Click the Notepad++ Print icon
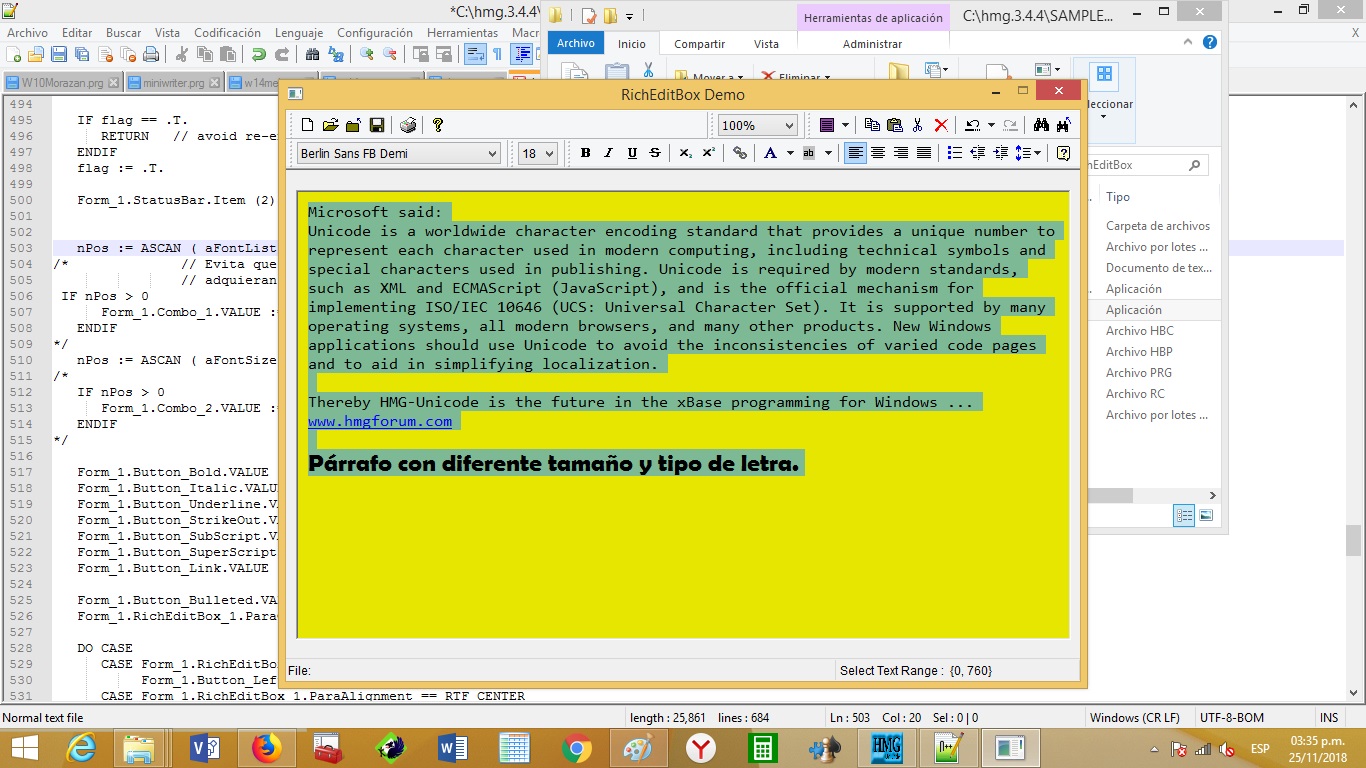Viewport: 1366px width, 768px height. click(151, 55)
